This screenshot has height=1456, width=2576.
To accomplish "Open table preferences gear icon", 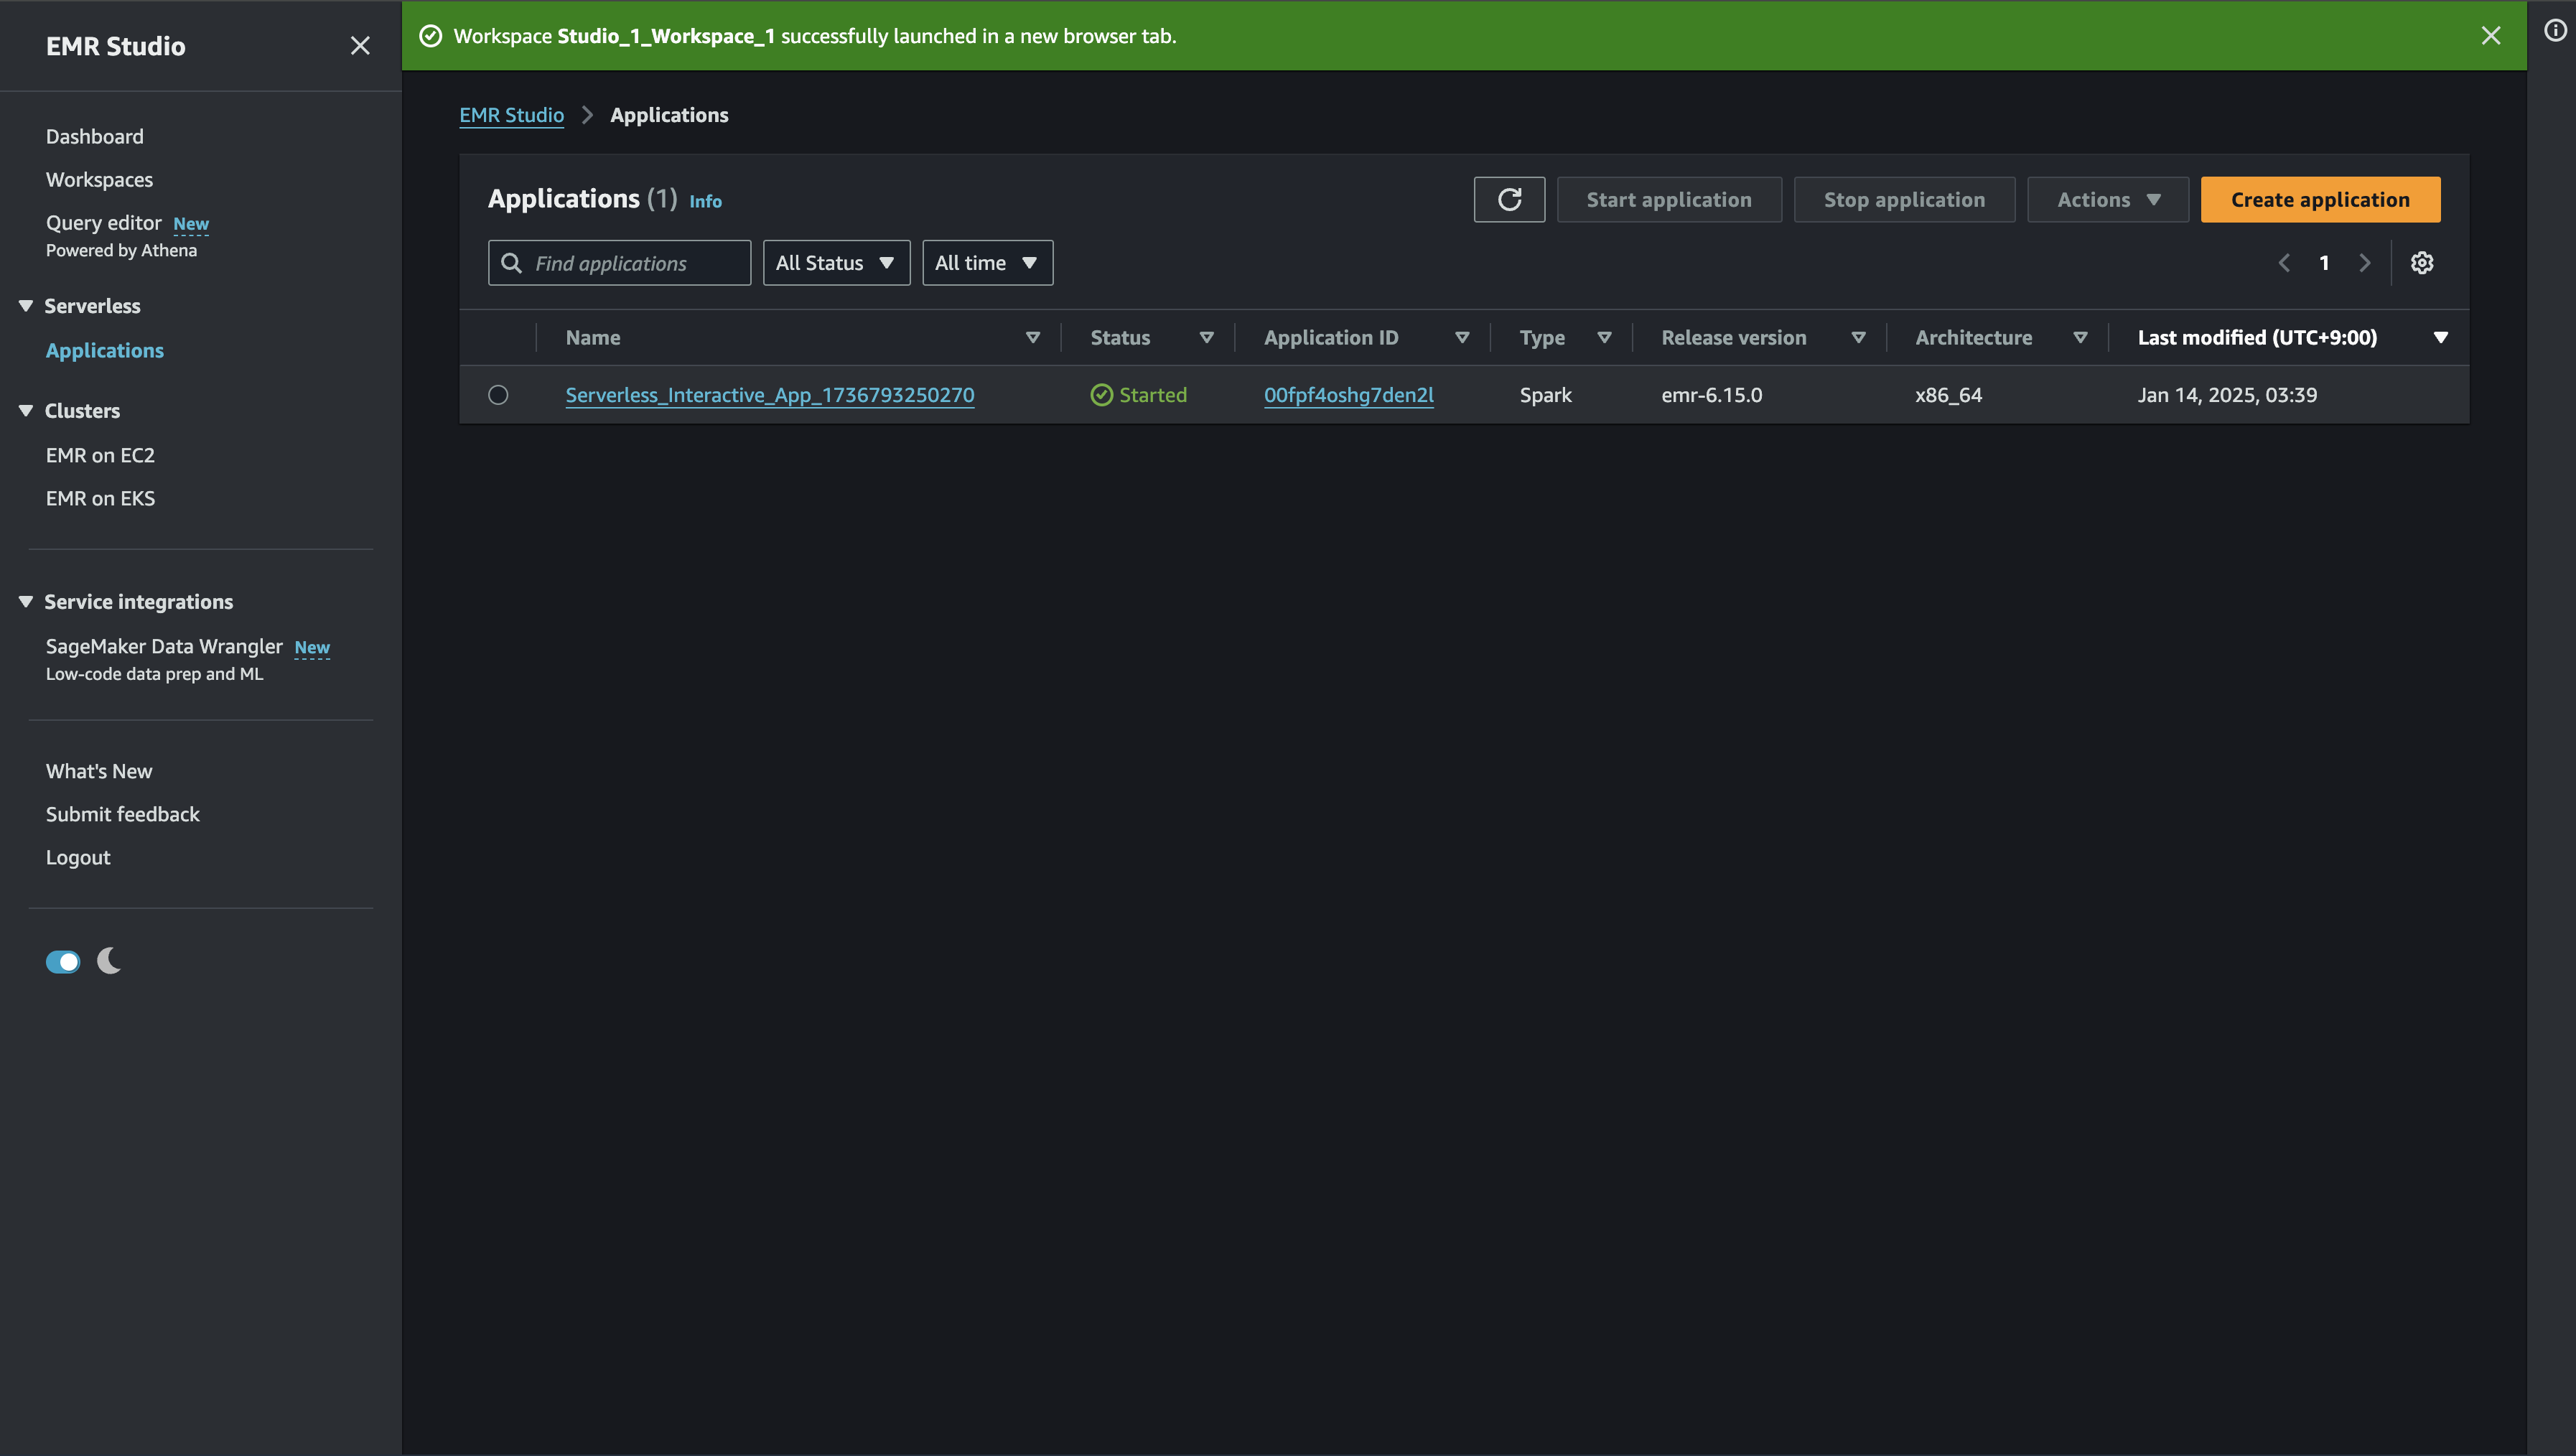I will pos(2422,263).
